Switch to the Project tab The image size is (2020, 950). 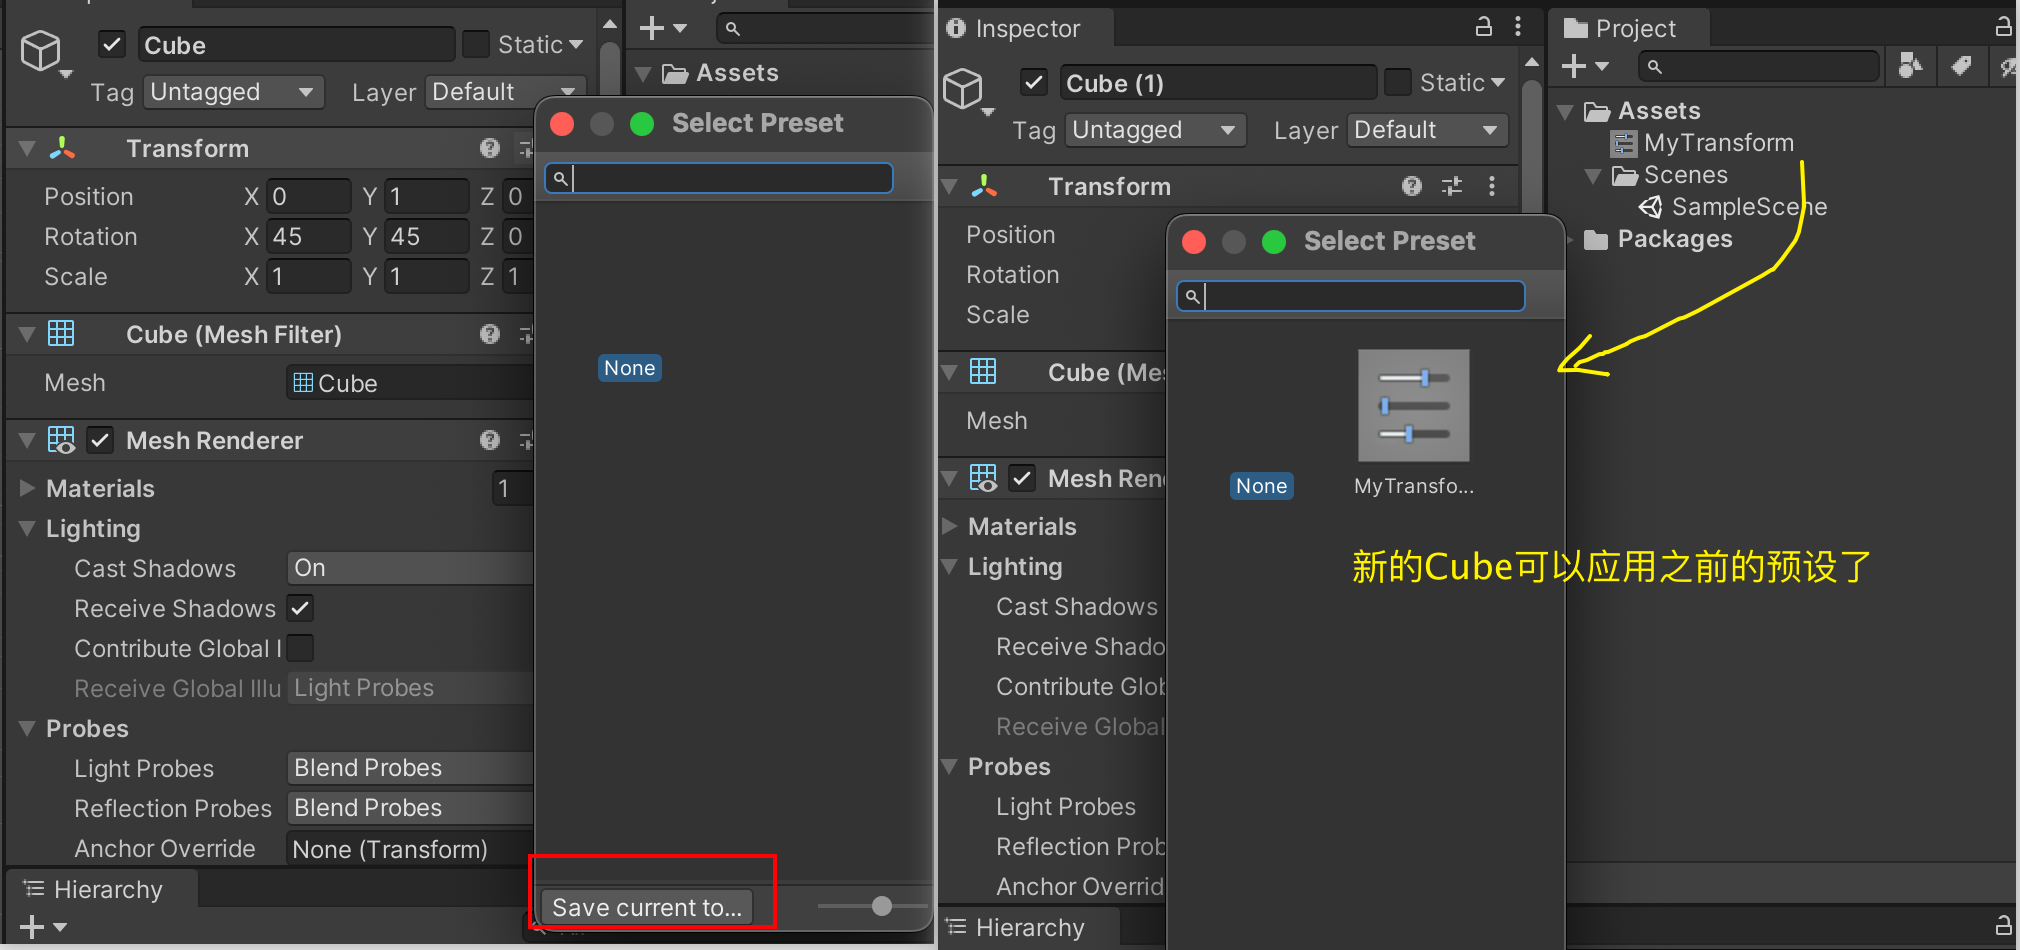click(x=1622, y=28)
